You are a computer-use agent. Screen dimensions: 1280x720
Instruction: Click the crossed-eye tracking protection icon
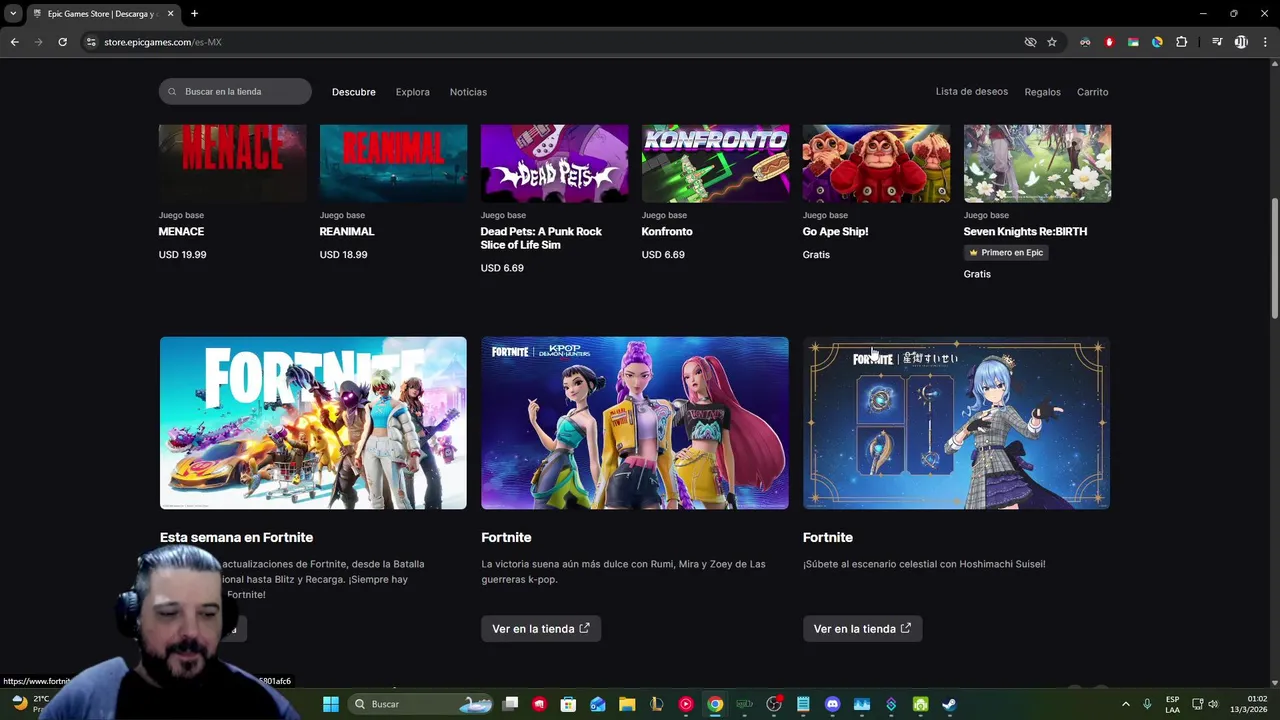pos(1030,42)
